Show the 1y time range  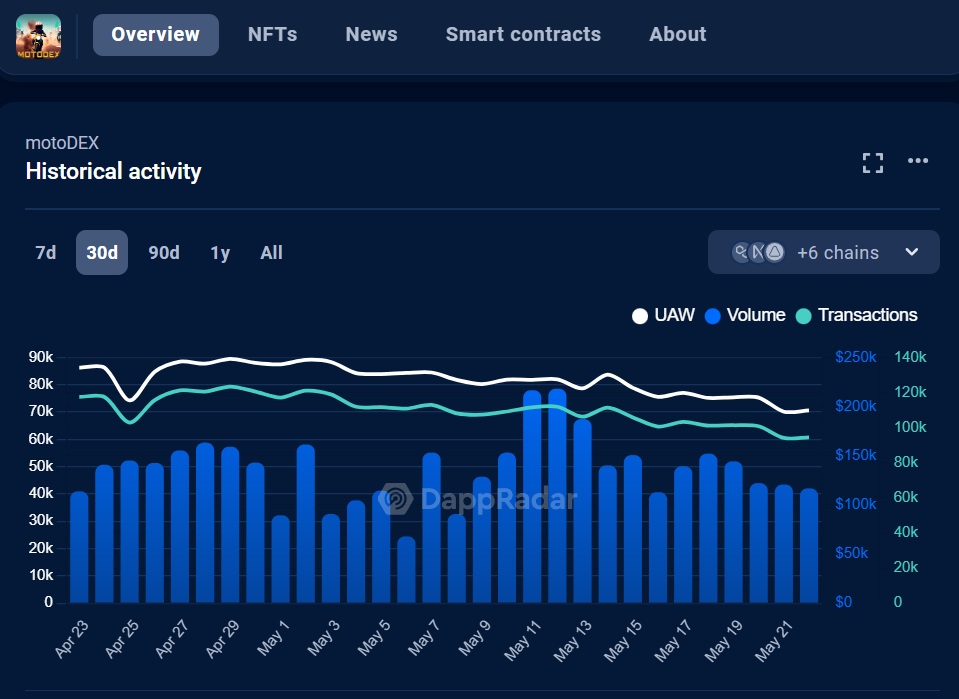(x=220, y=253)
